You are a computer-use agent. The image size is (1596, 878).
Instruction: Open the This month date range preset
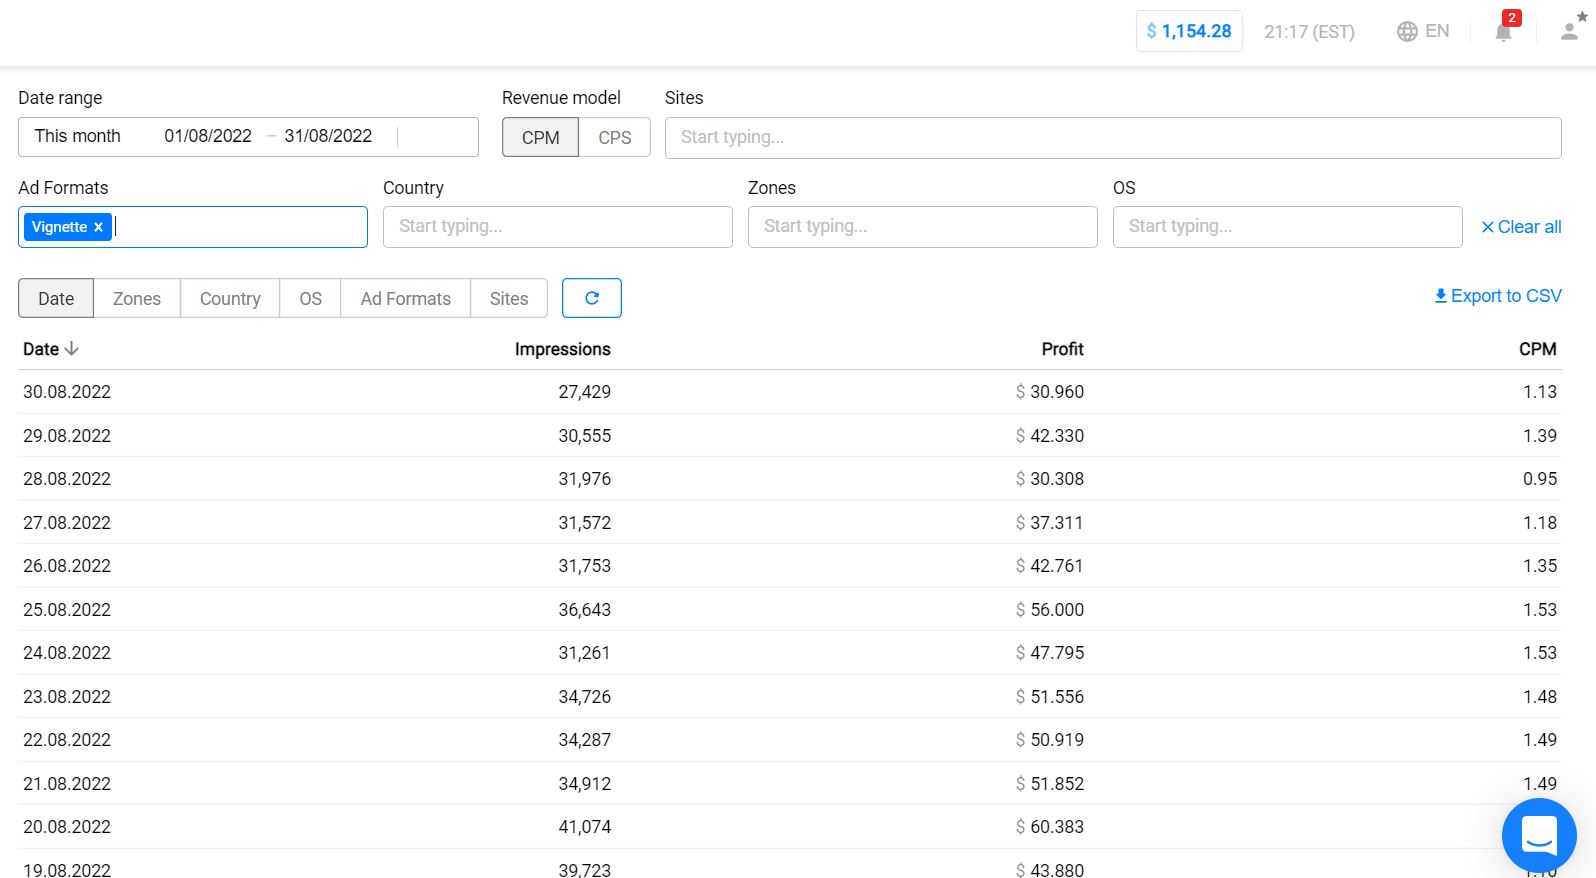[x=78, y=137]
